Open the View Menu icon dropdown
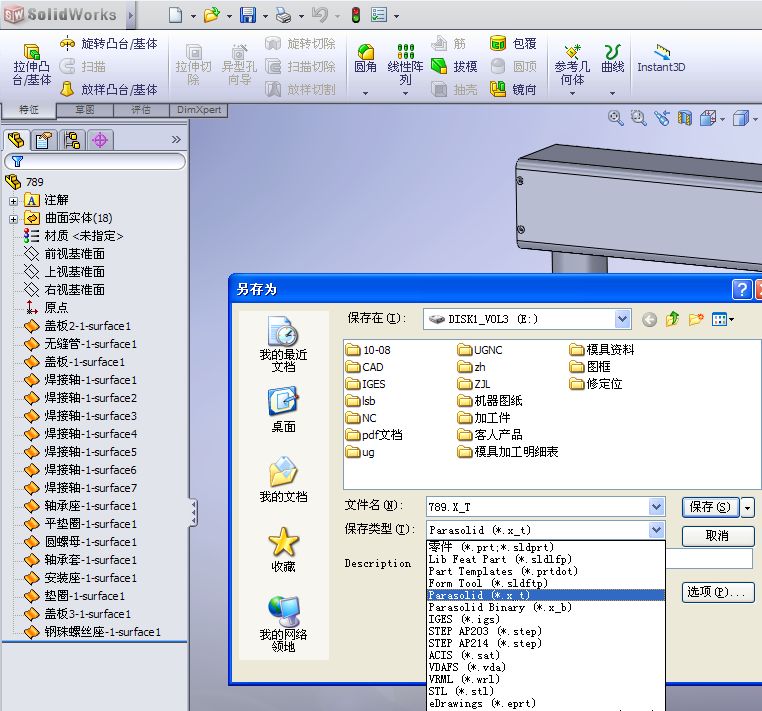762x711 pixels. pos(723,319)
